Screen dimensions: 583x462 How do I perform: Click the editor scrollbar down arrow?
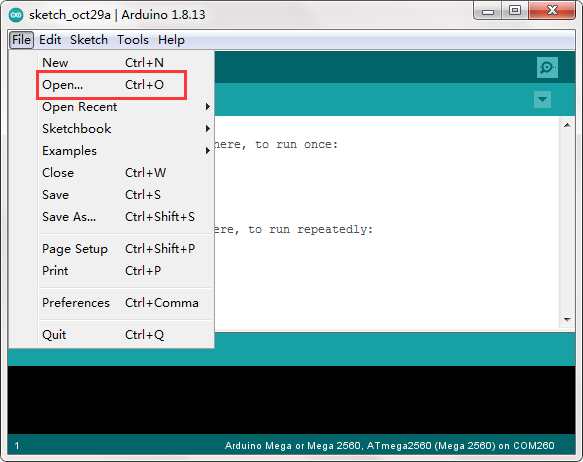click(x=567, y=319)
